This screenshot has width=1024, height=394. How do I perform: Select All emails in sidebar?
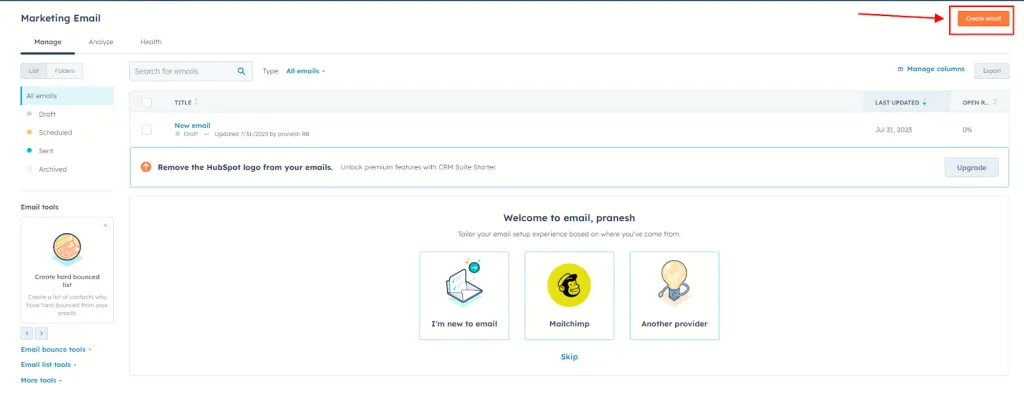click(x=67, y=96)
